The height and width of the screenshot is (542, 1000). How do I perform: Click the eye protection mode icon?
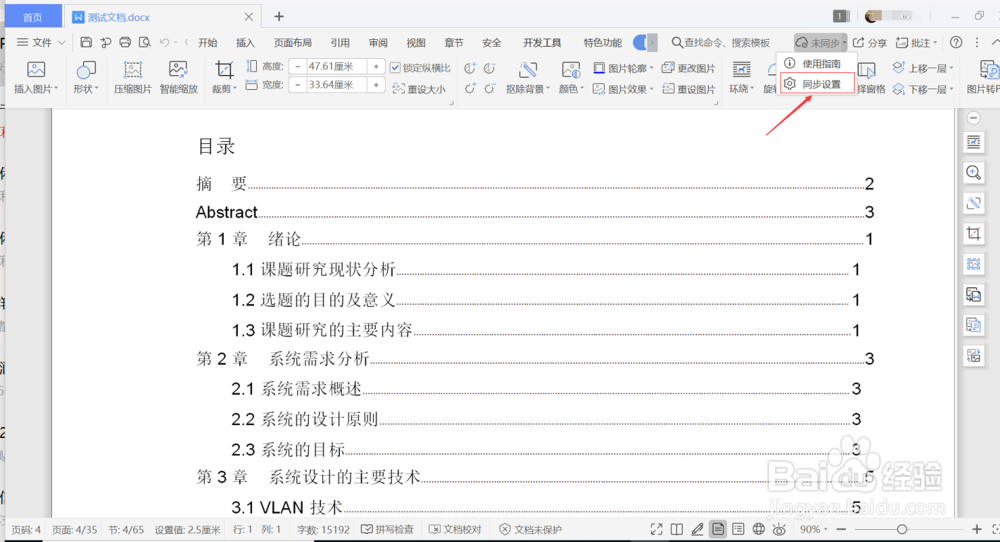(x=779, y=529)
